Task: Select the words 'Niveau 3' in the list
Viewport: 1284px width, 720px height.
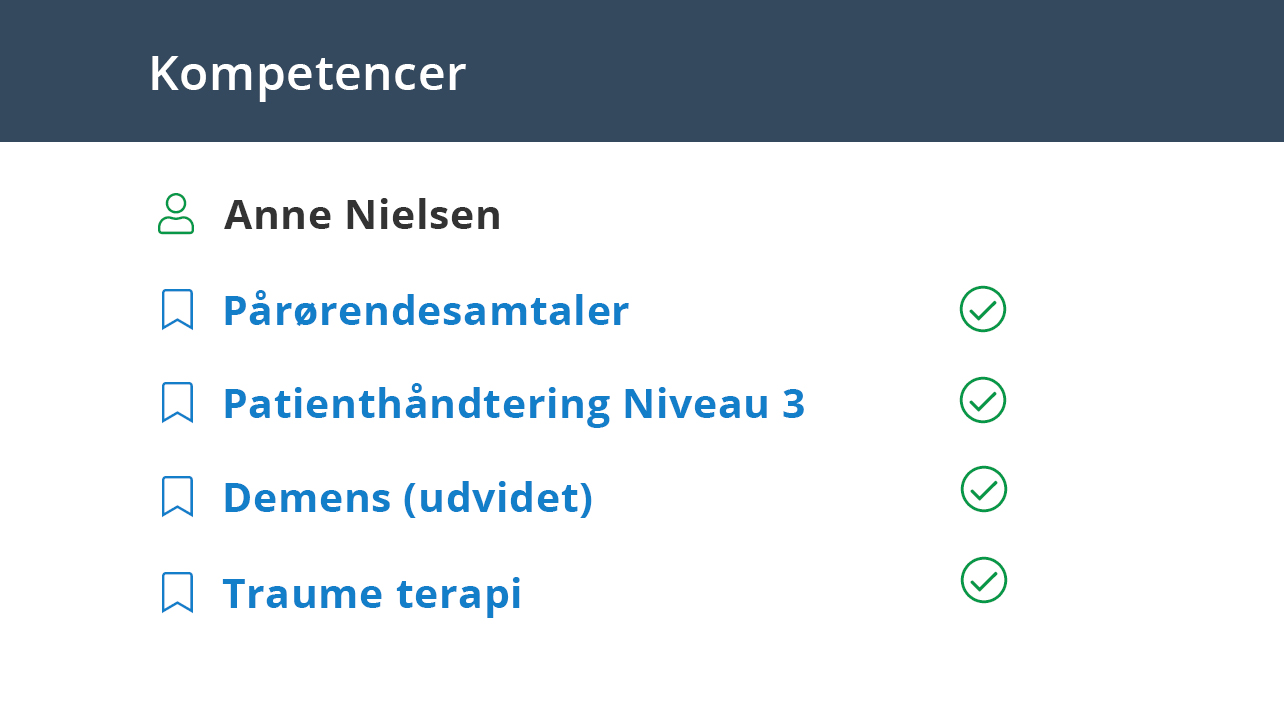Action: pyautogui.click(x=714, y=404)
